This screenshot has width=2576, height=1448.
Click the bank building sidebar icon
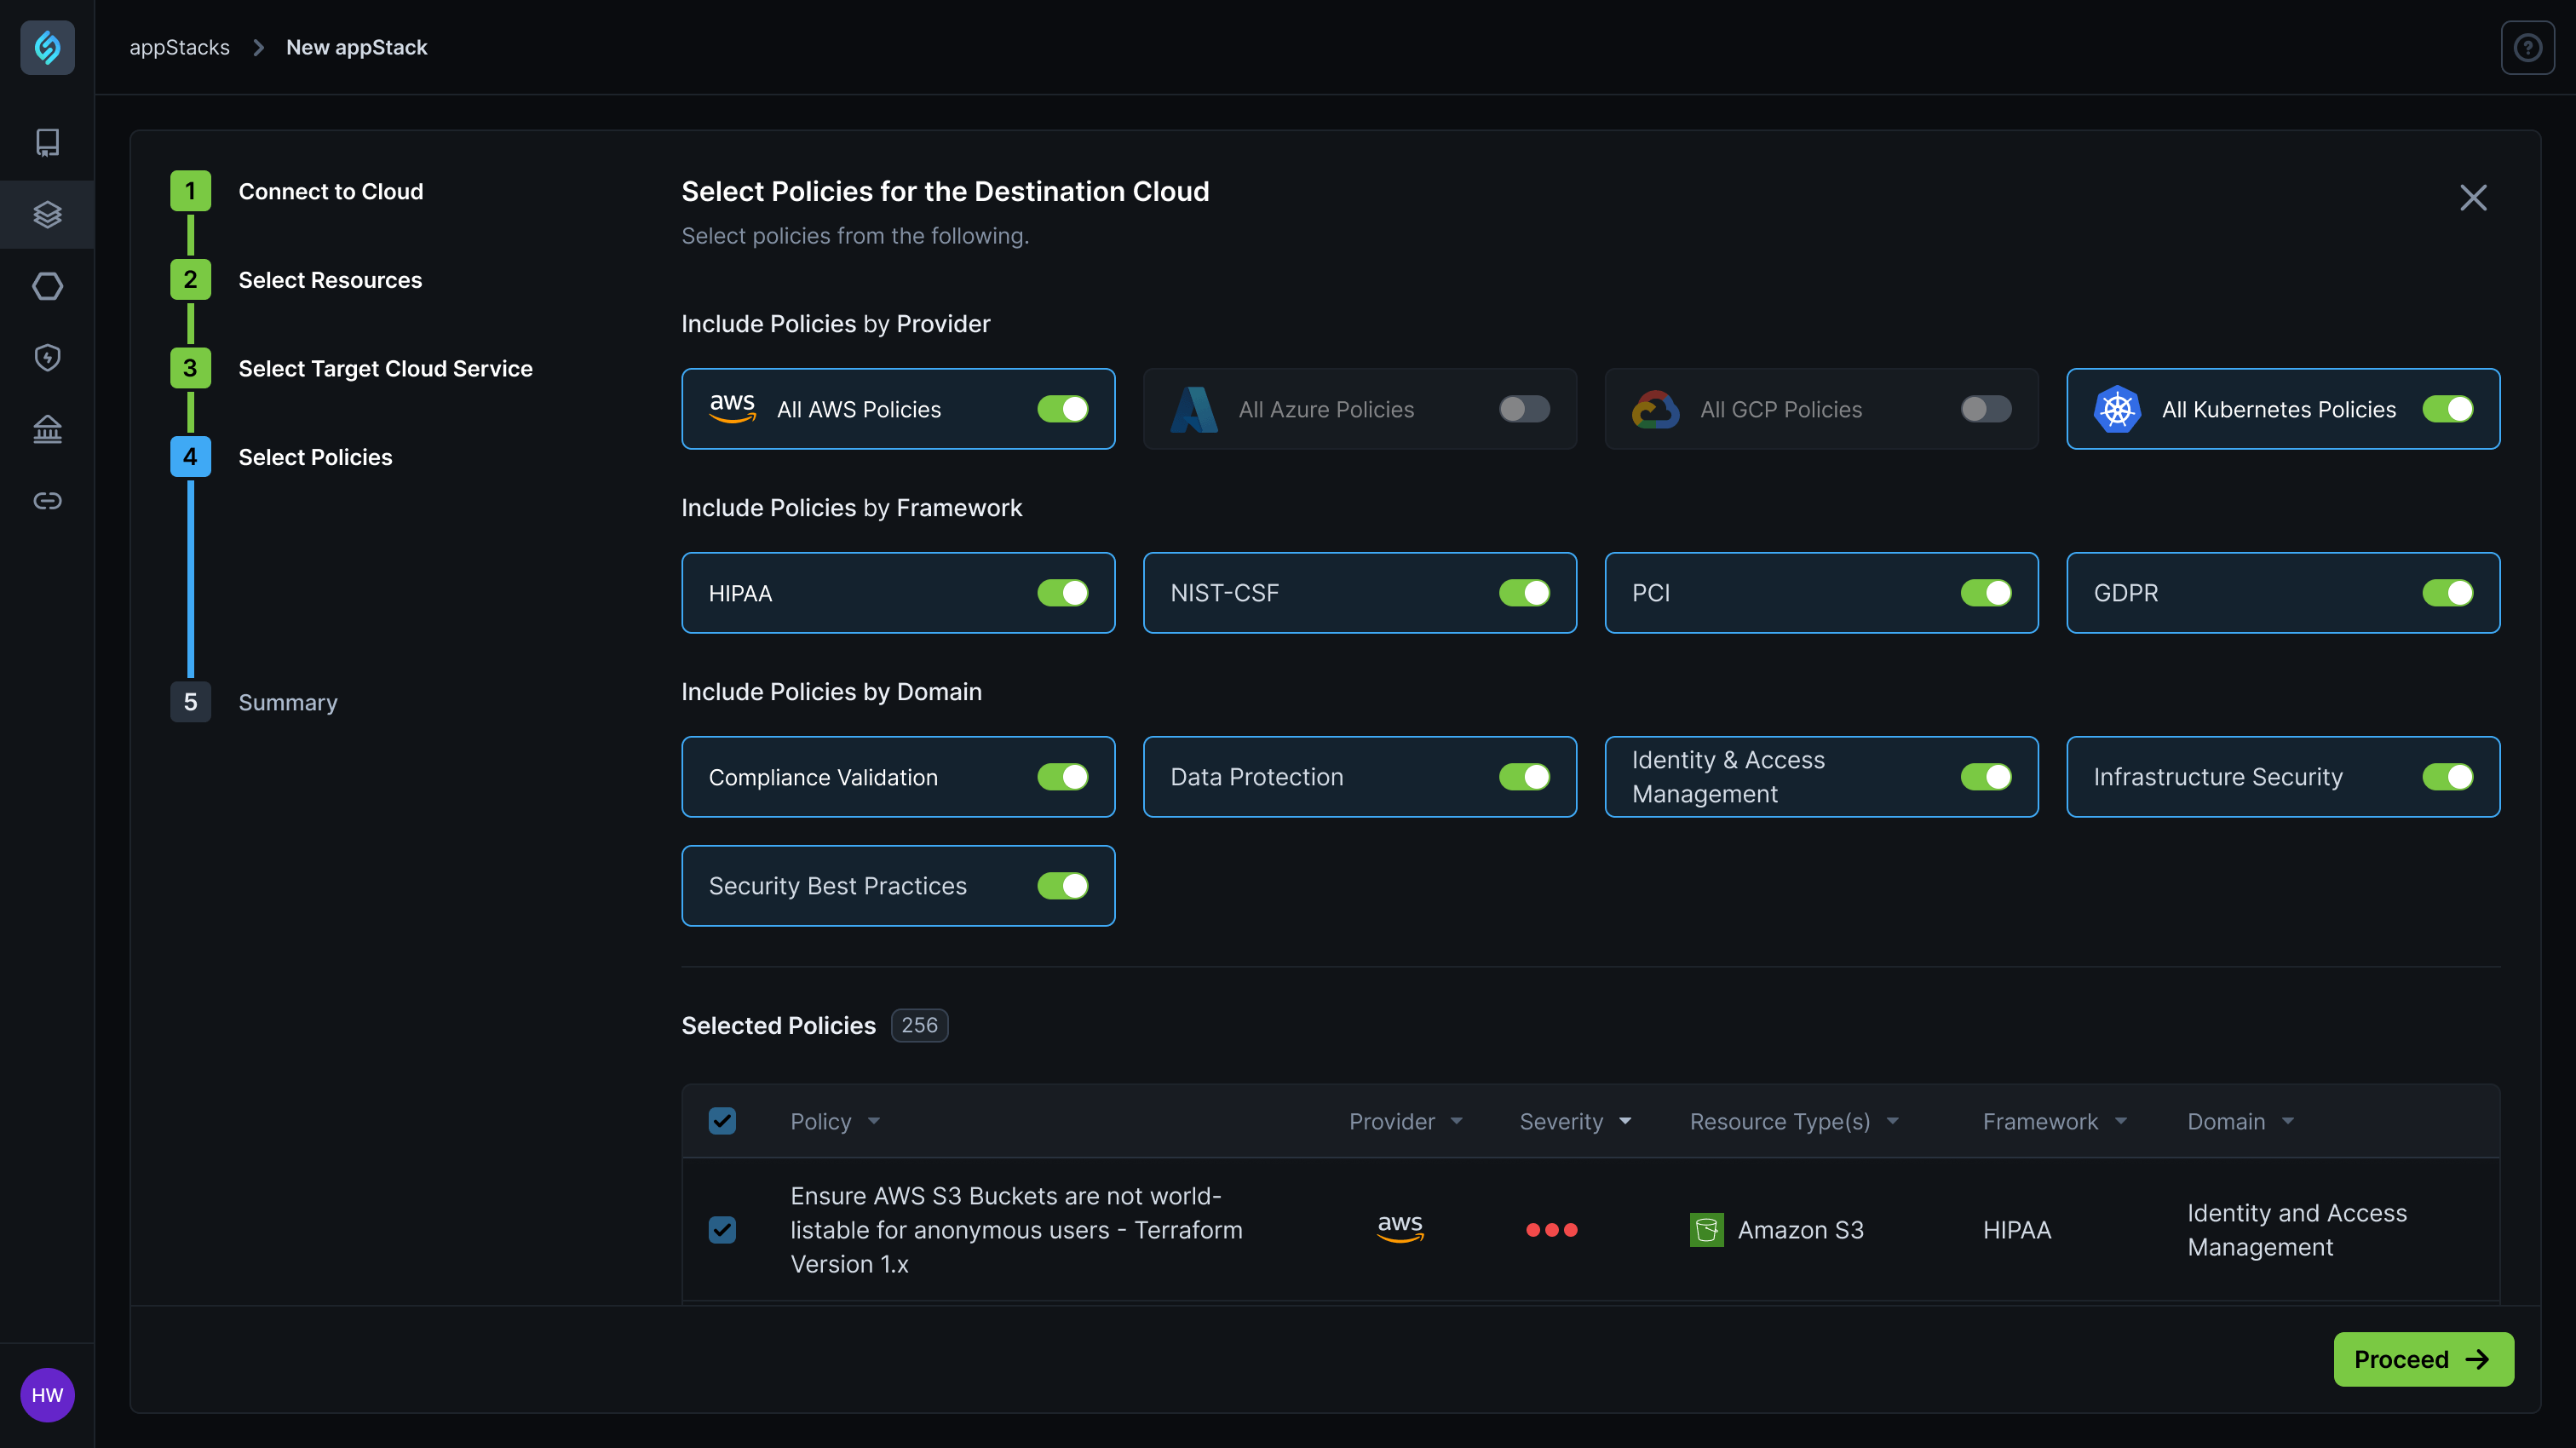pyautogui.click(x=47, y=429)
